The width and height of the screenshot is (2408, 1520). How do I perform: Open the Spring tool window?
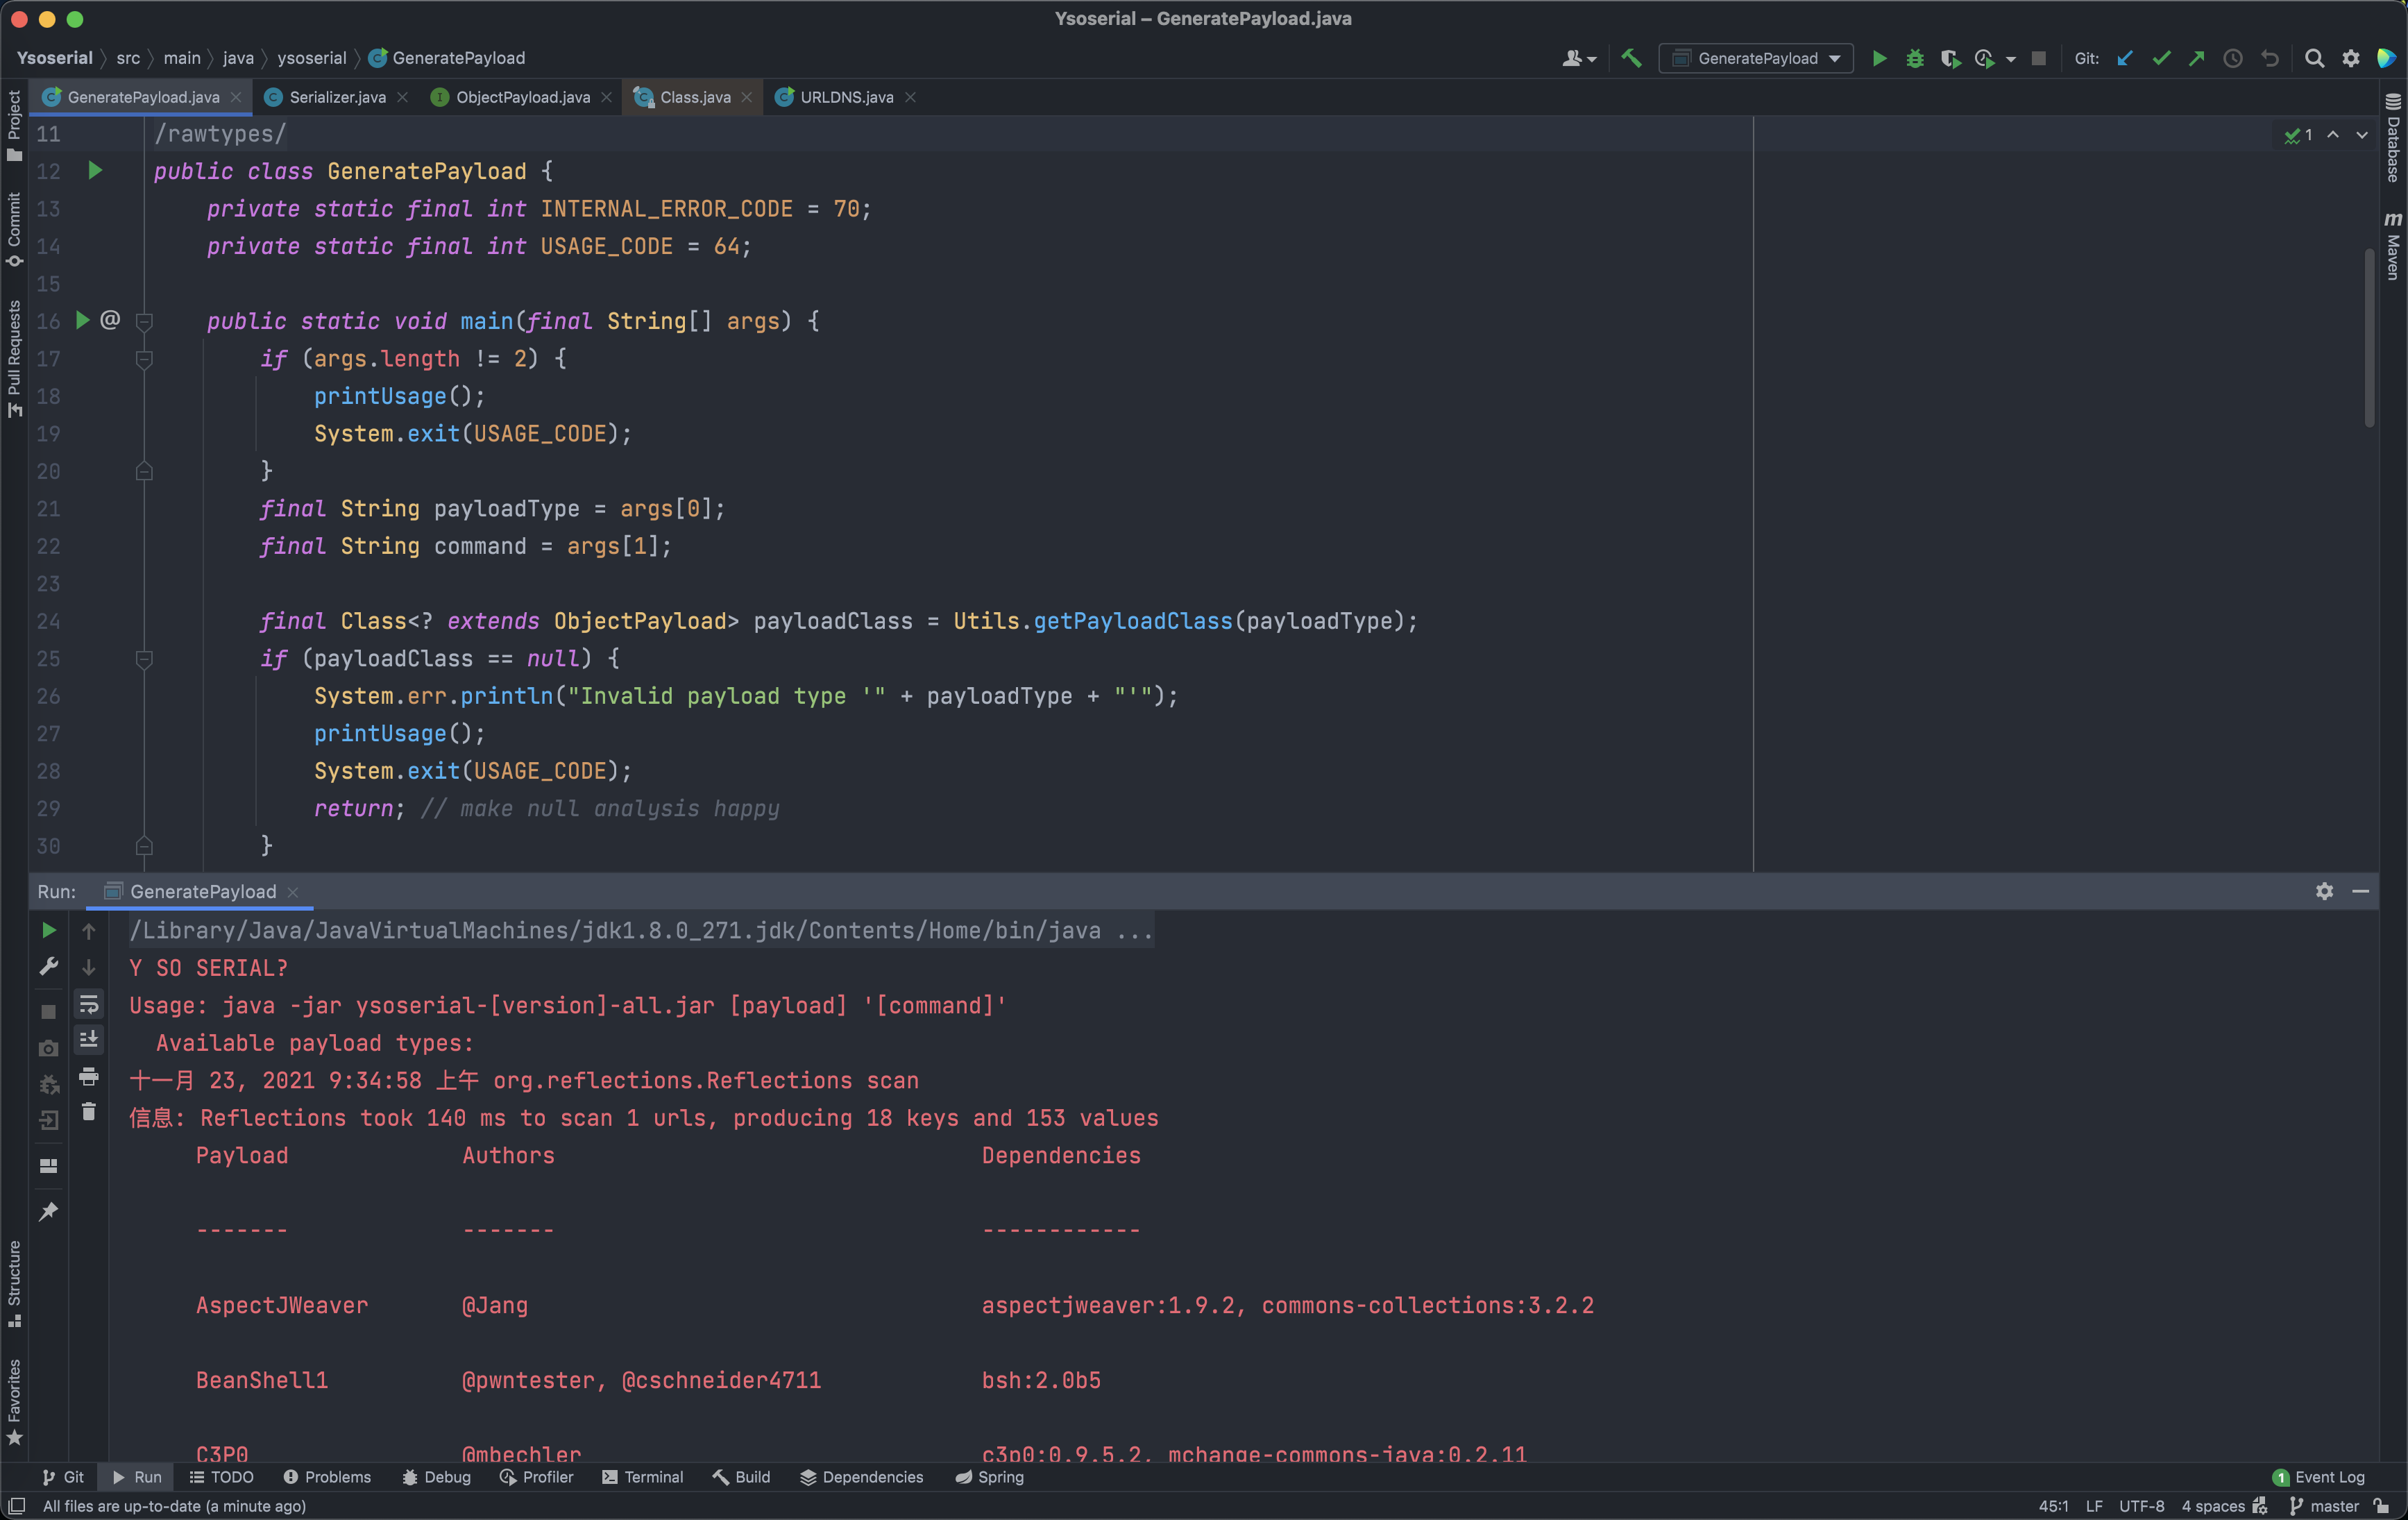[990, 1476]
